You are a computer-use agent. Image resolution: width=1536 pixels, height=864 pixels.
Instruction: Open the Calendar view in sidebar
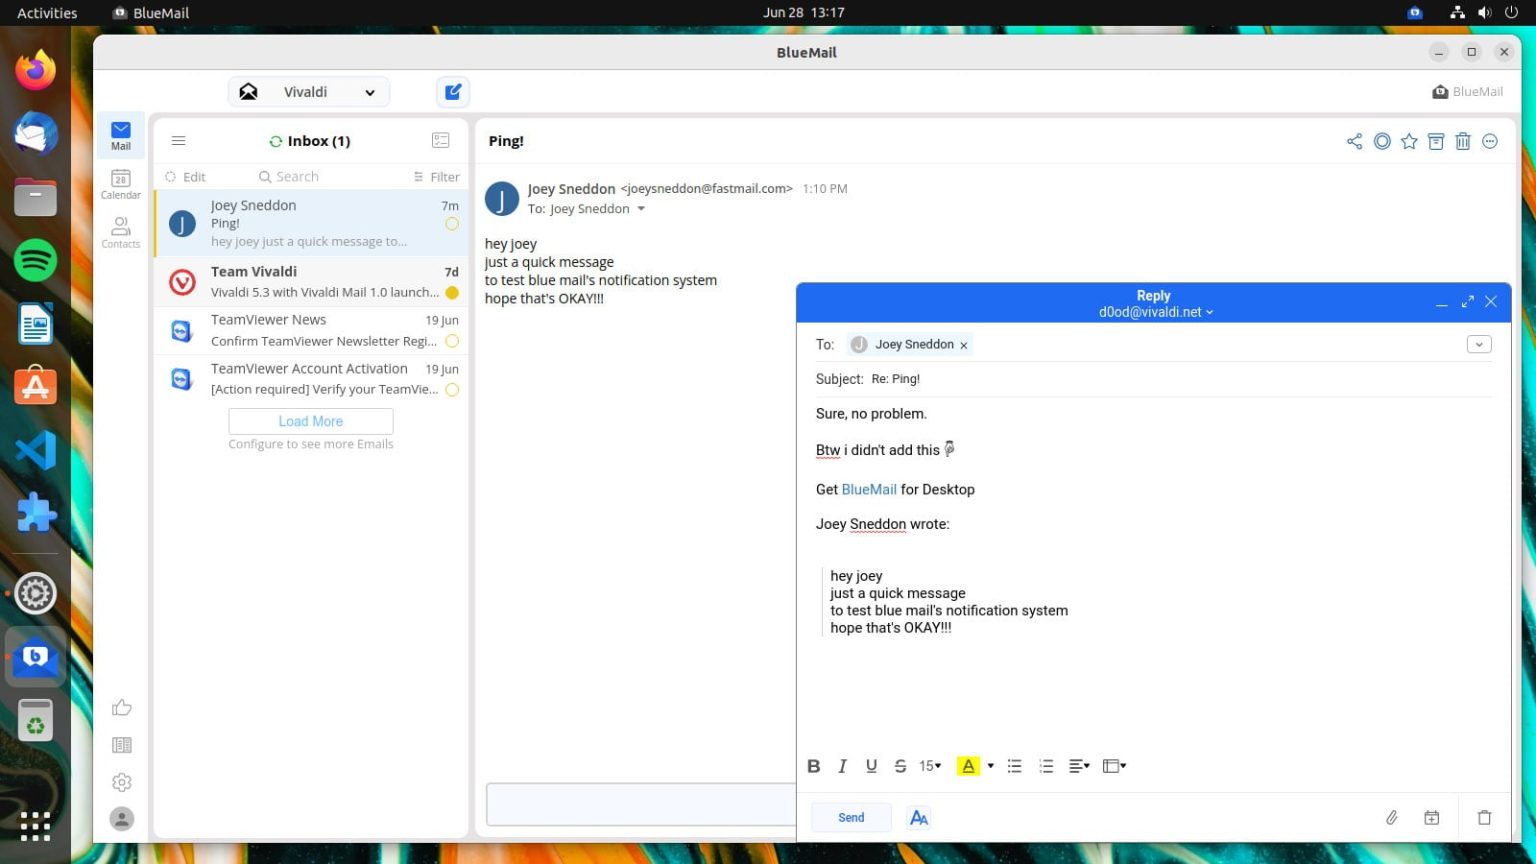(x=120, y=184)
